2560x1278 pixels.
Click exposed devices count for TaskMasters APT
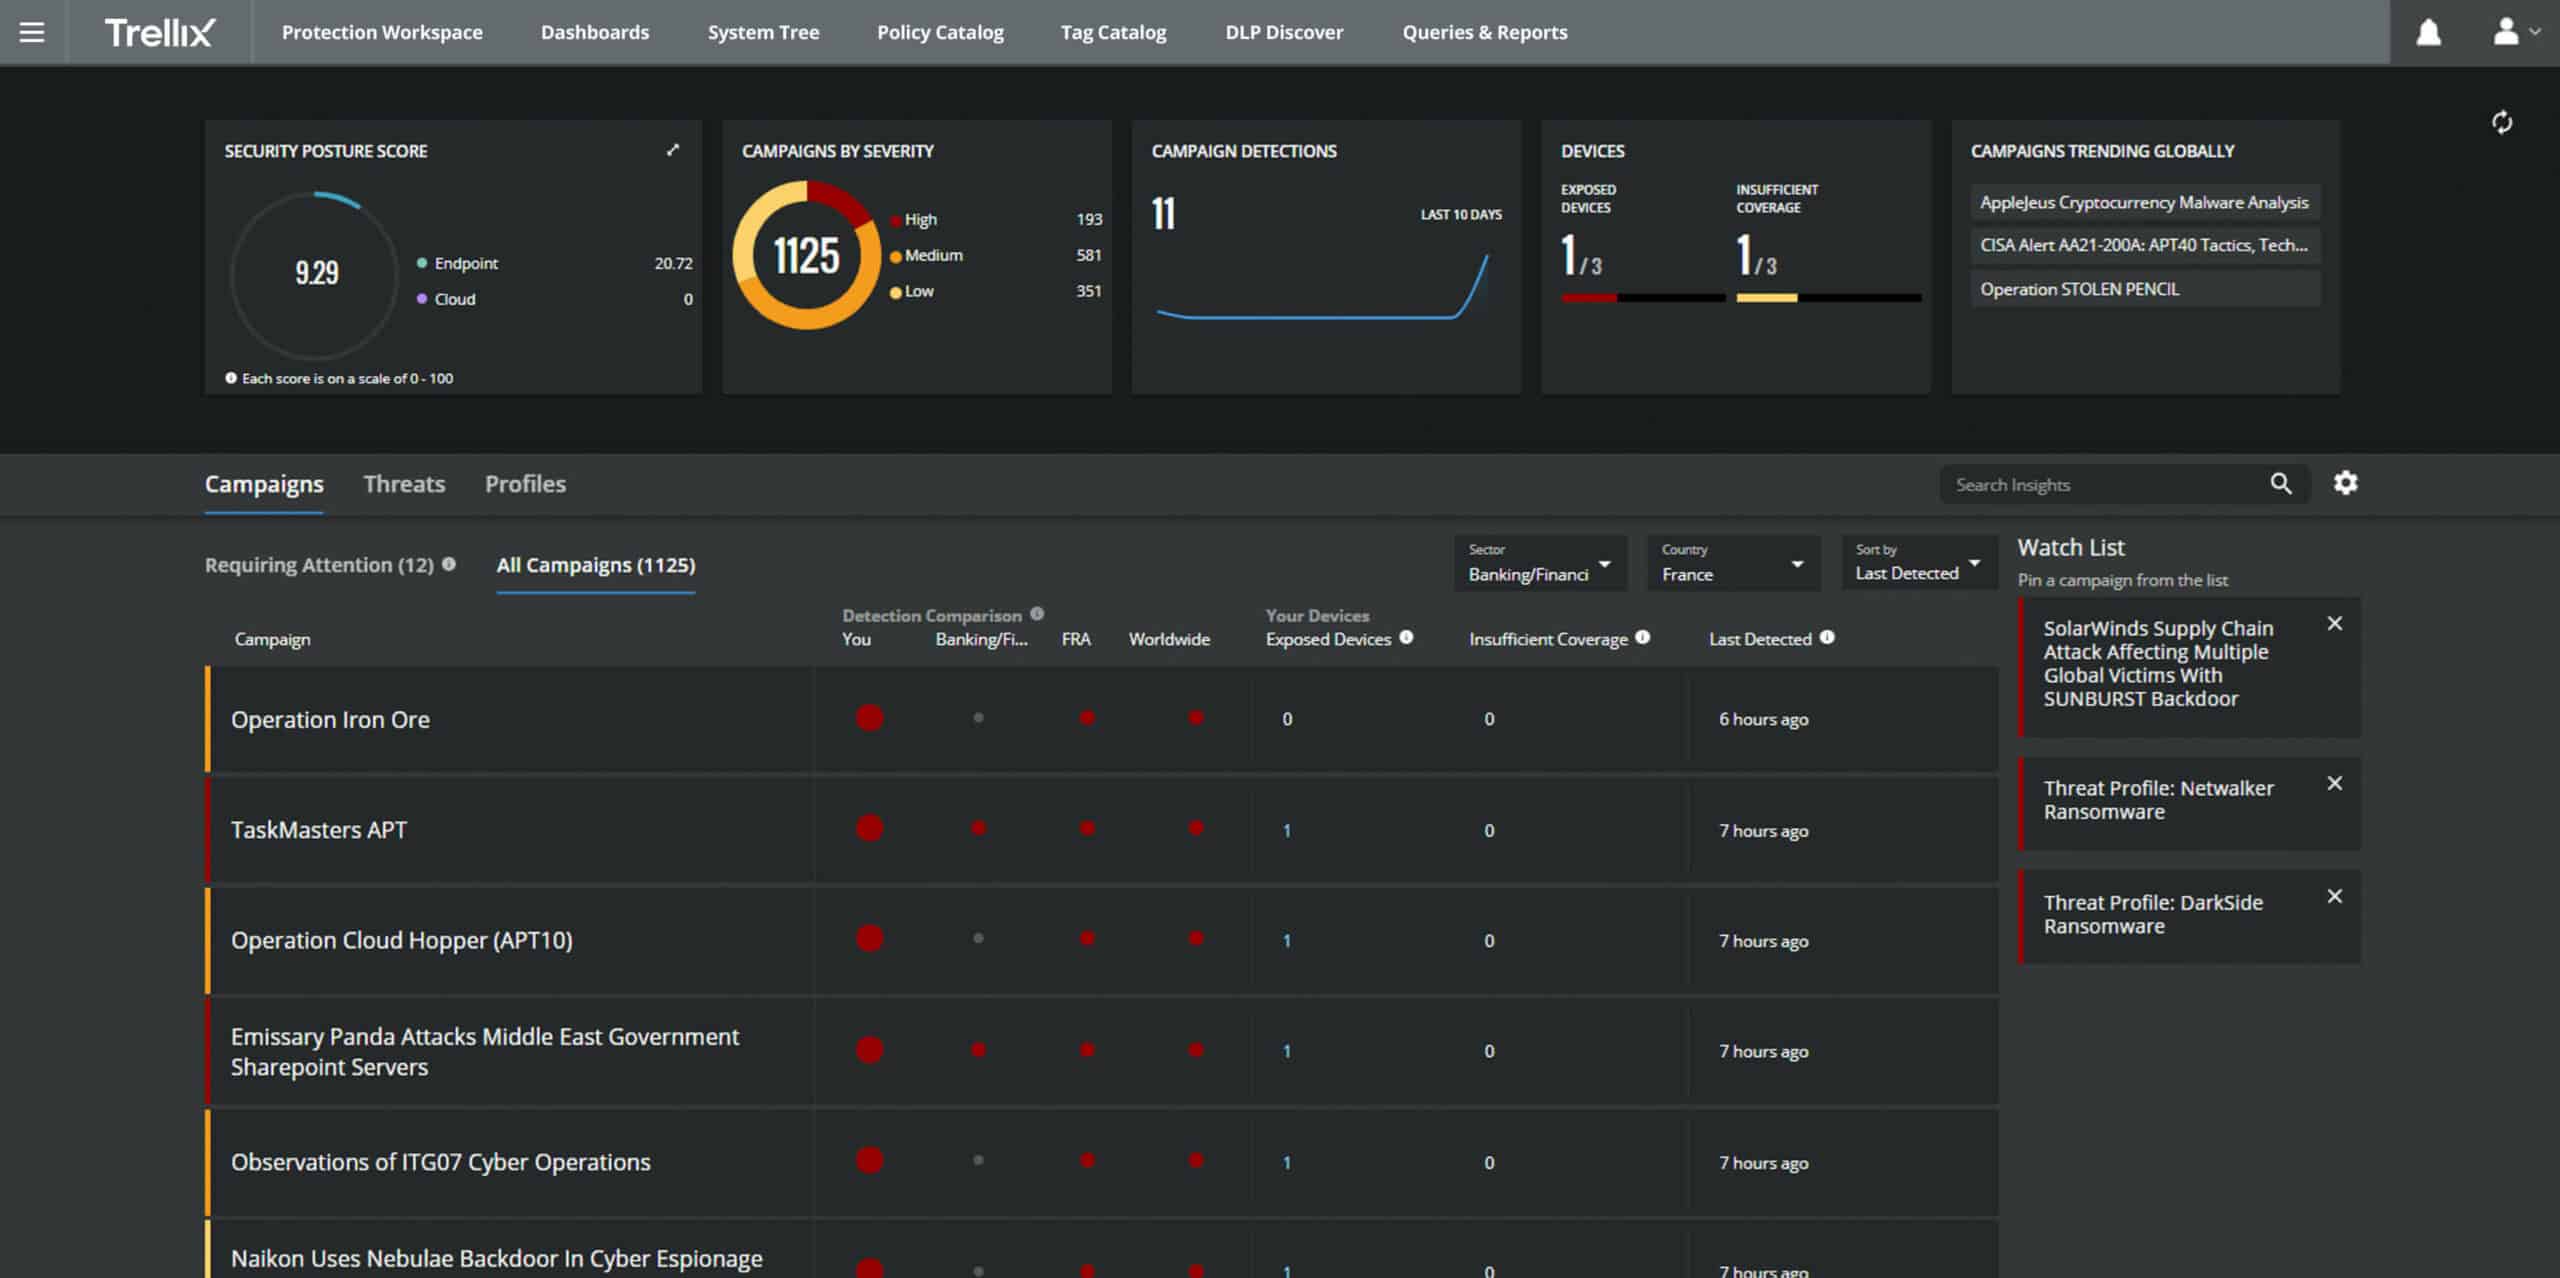click(1287, 830)
